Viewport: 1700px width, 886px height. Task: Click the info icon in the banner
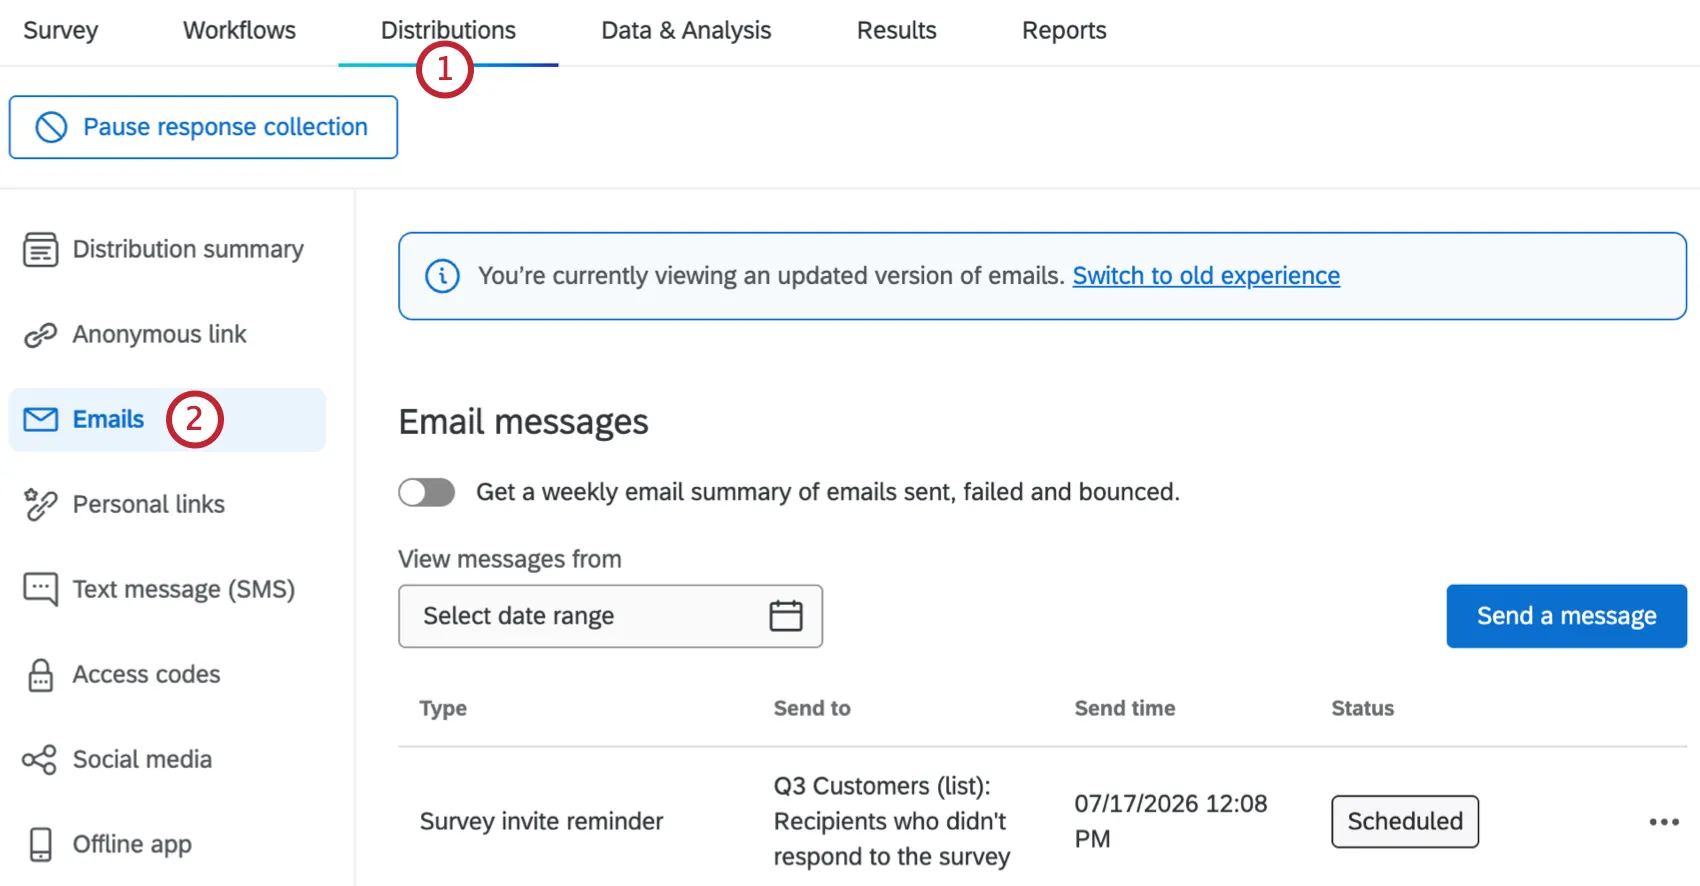pos(443,276)
